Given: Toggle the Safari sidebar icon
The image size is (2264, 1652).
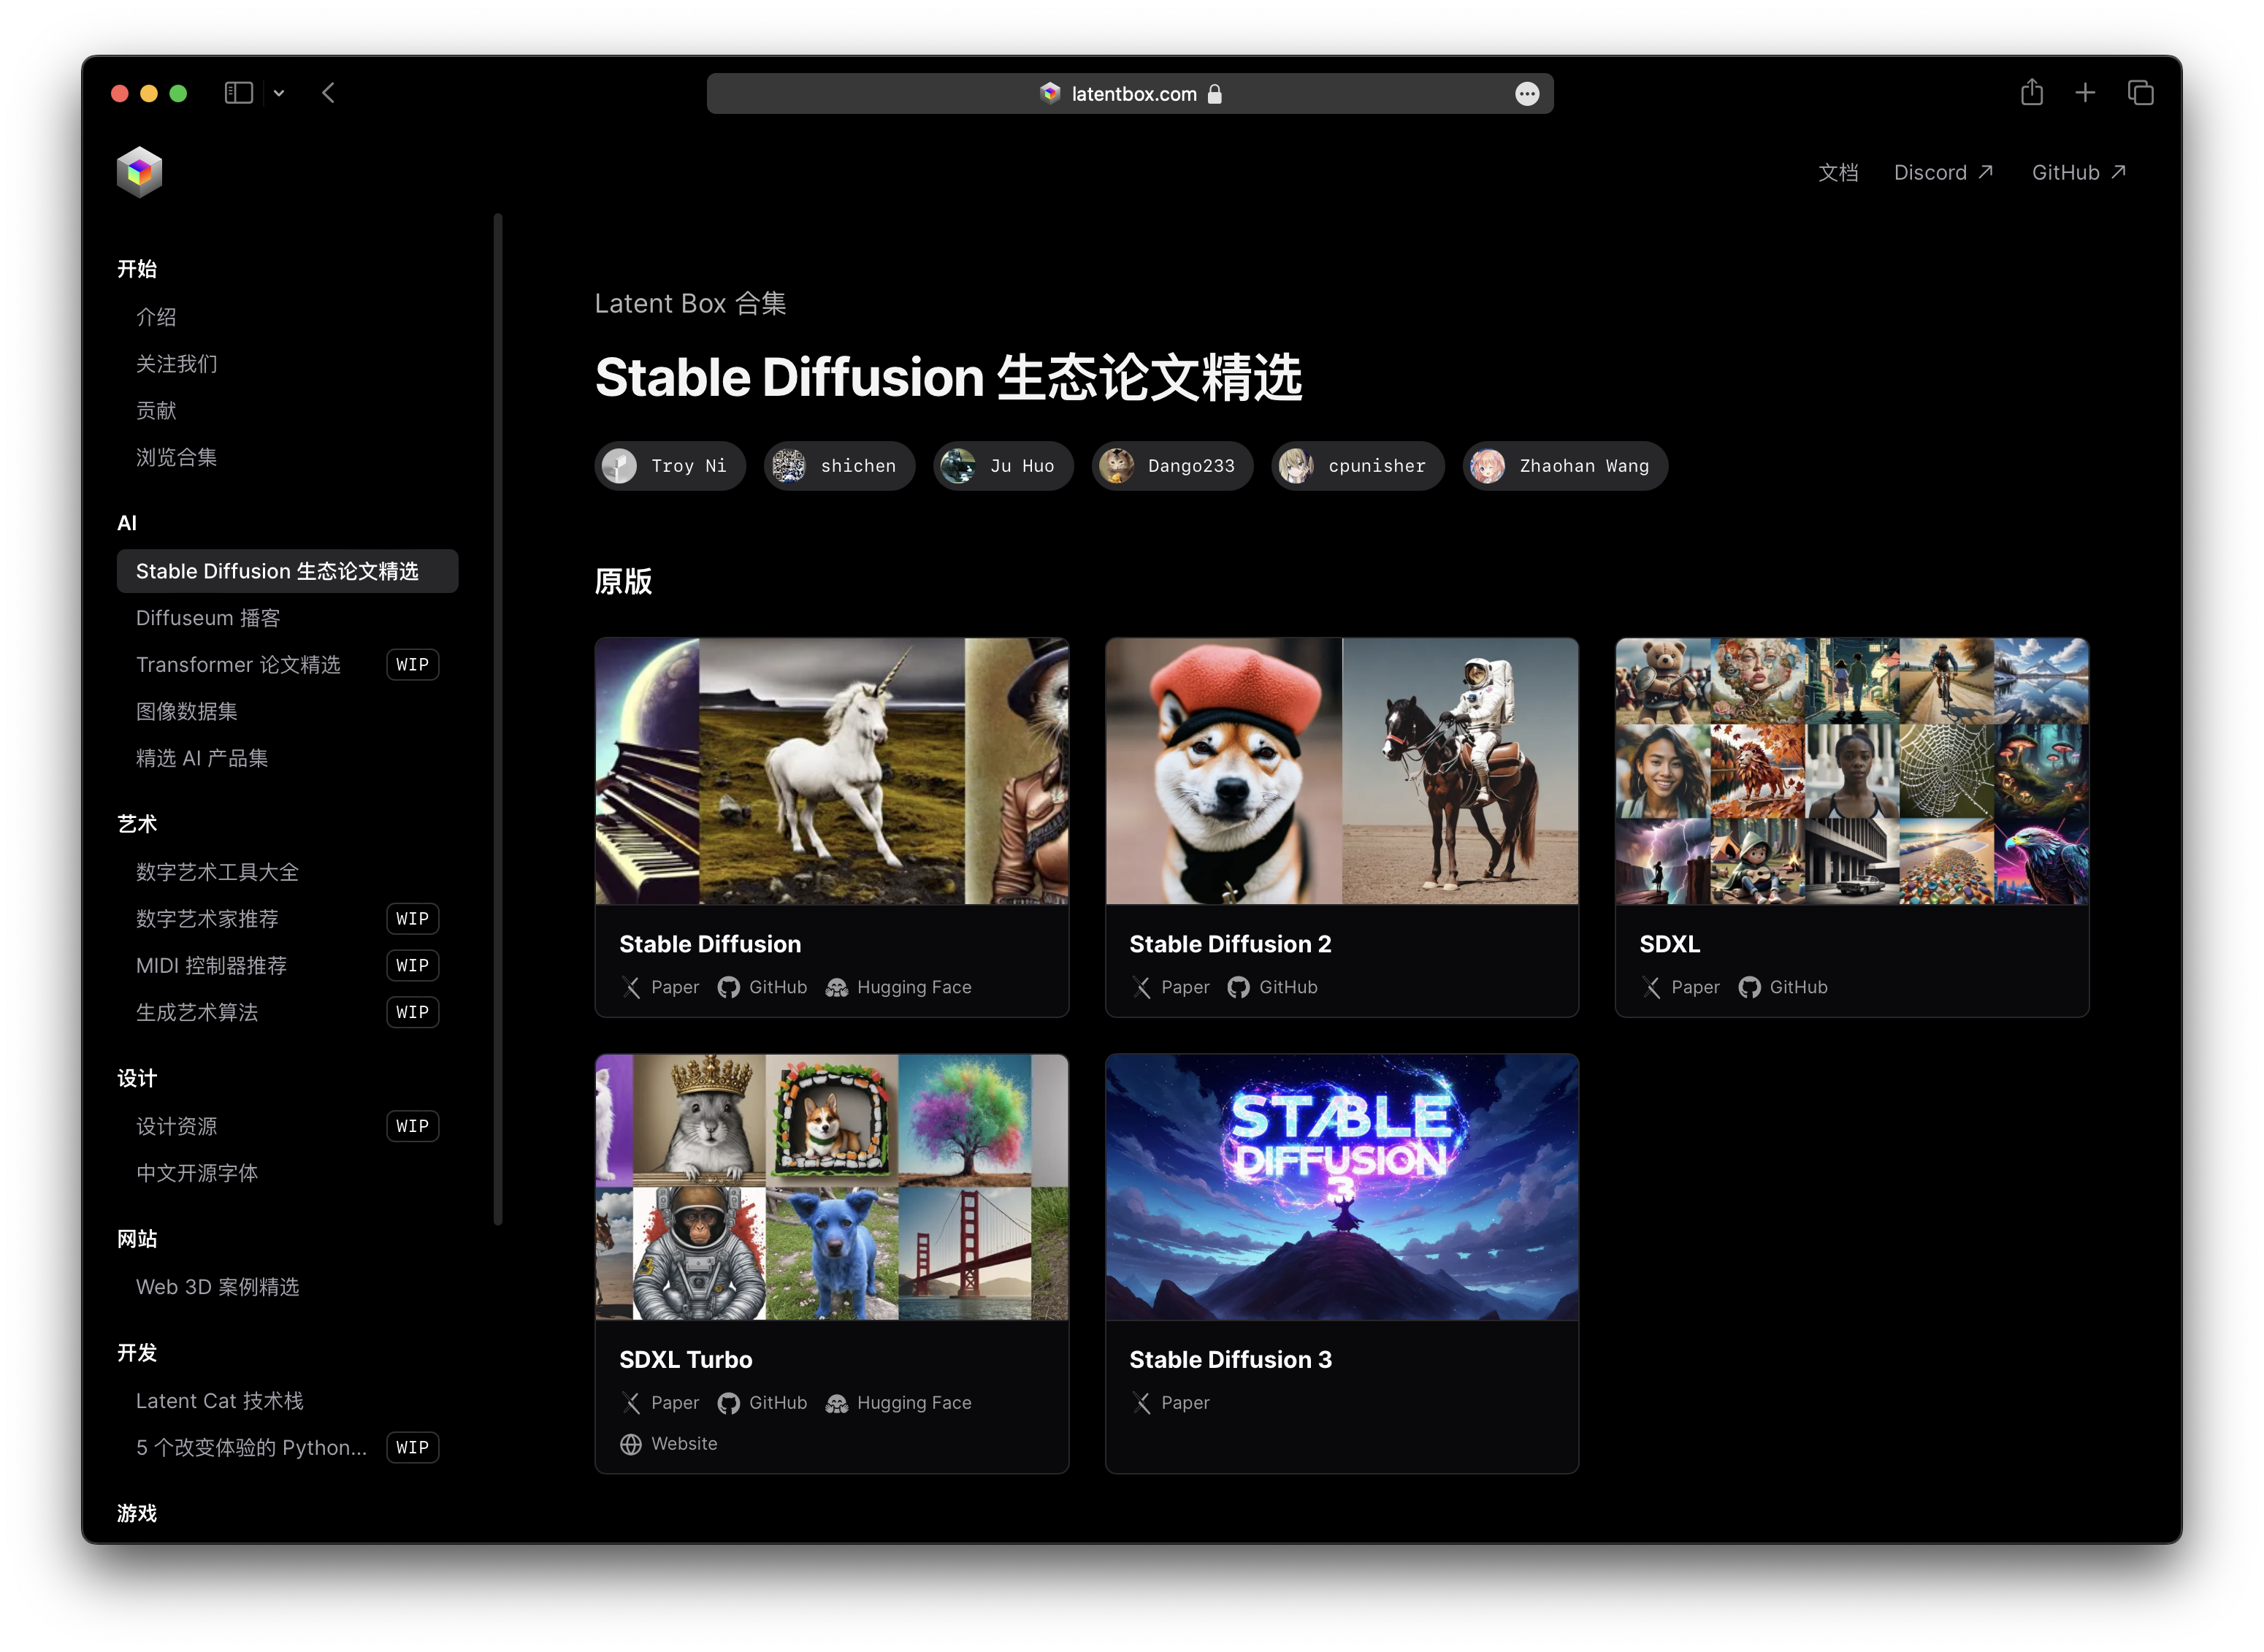Looking at the screenshot, I should [x=238, y=93].
